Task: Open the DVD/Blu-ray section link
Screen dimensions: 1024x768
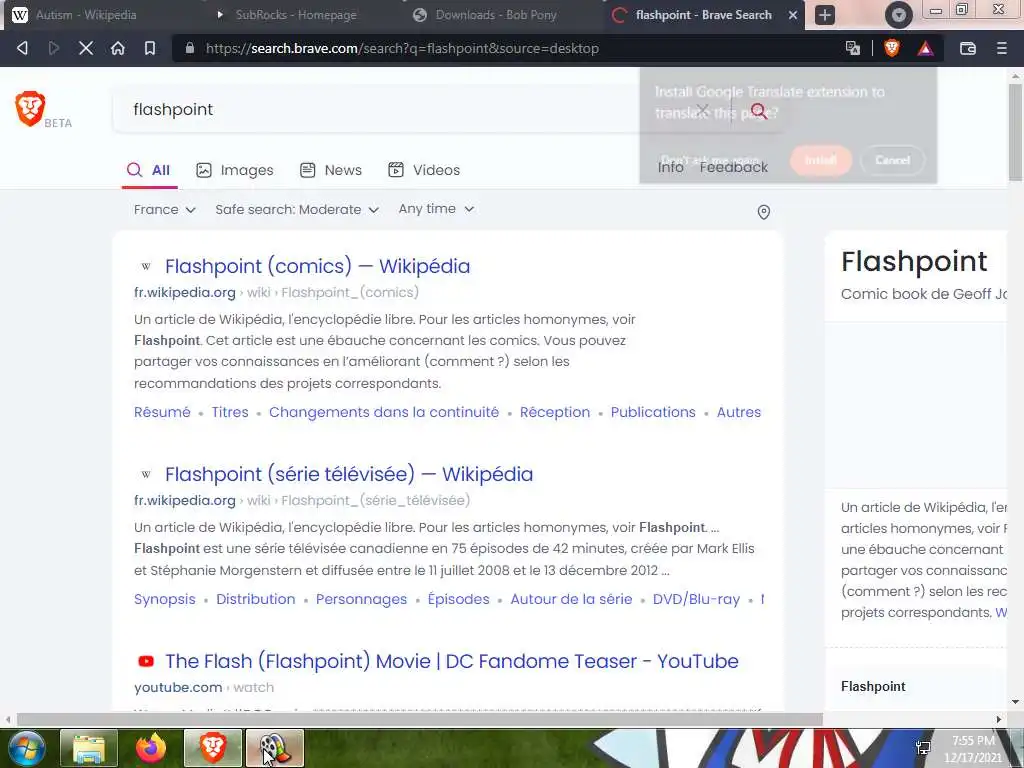Action: point(696,600)
